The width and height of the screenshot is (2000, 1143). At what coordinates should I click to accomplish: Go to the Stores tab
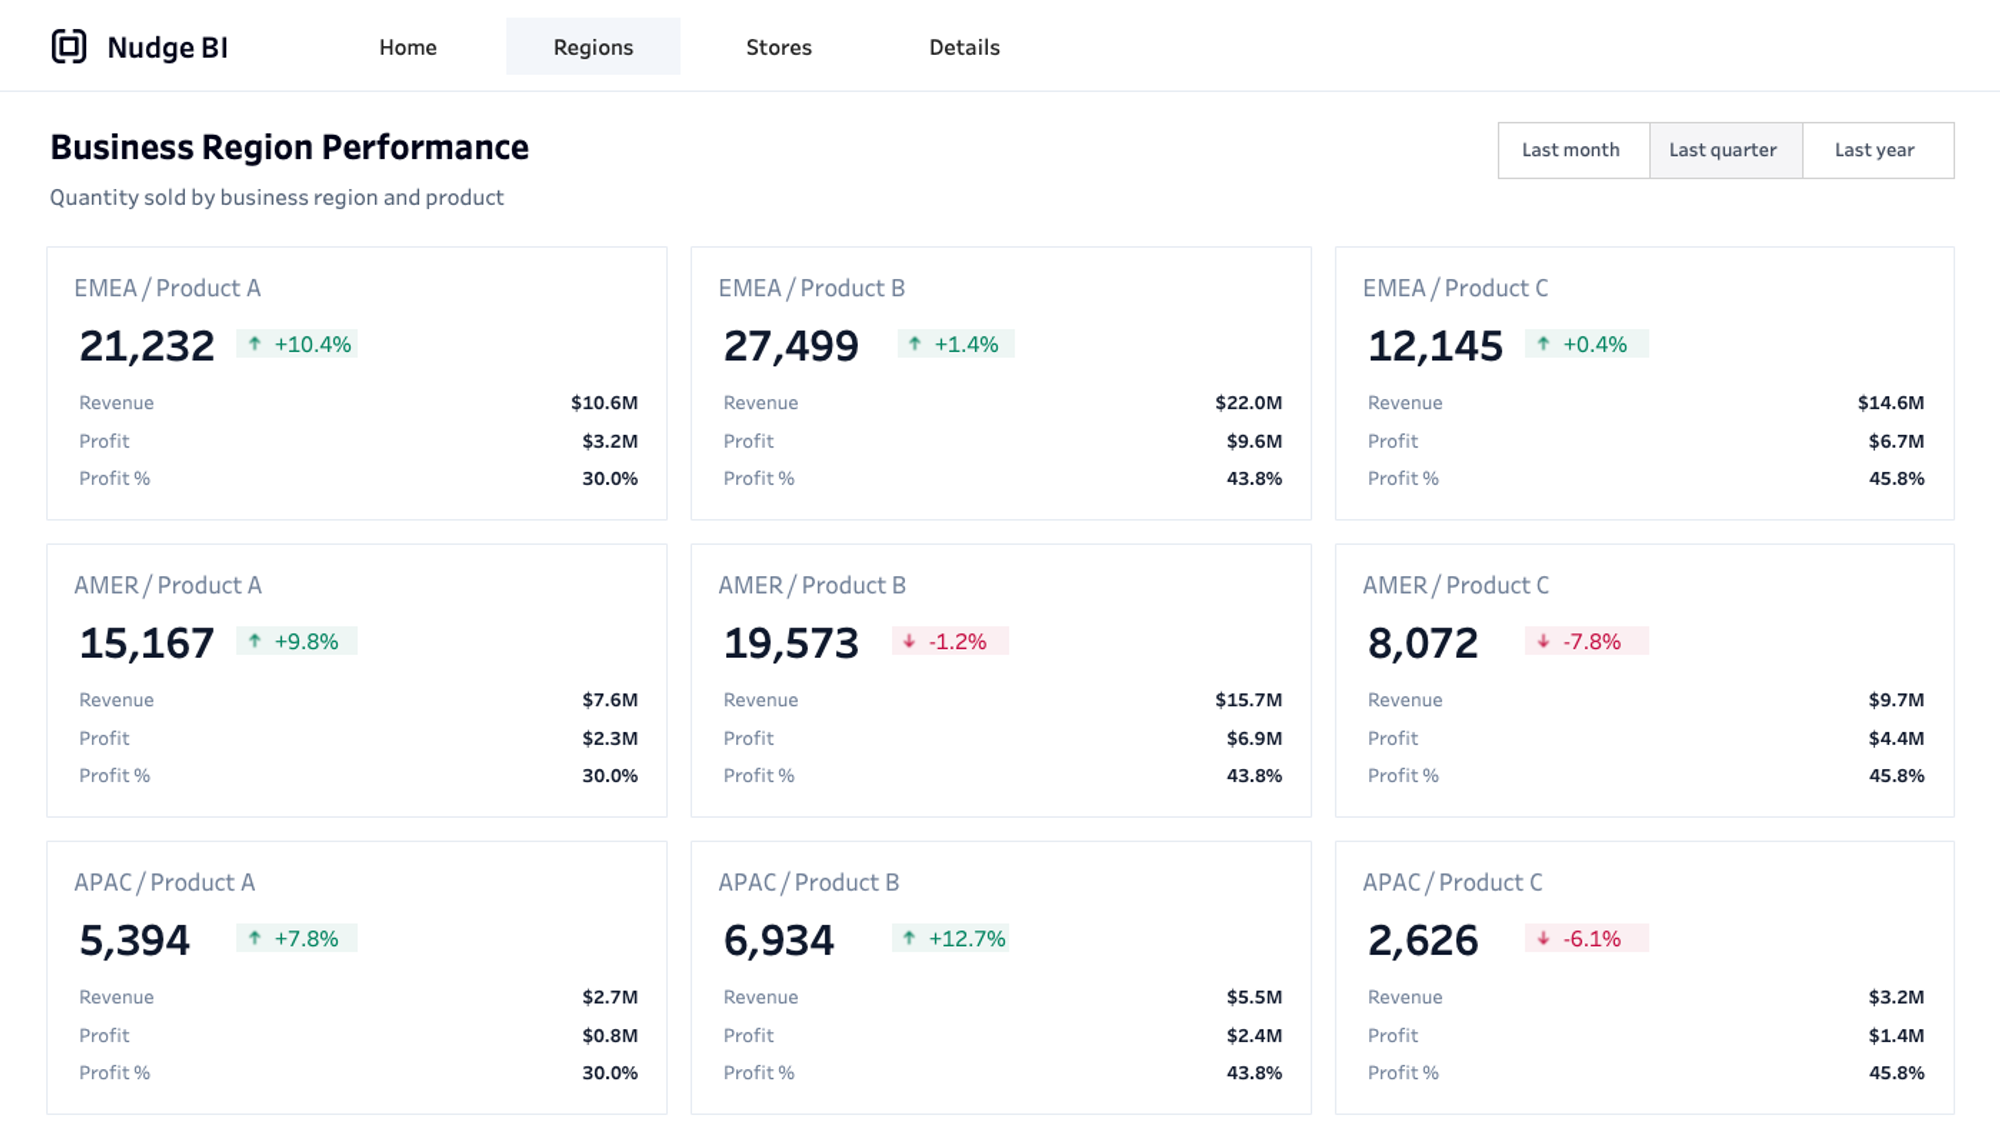pyautogui.click(x=778, y=47)
